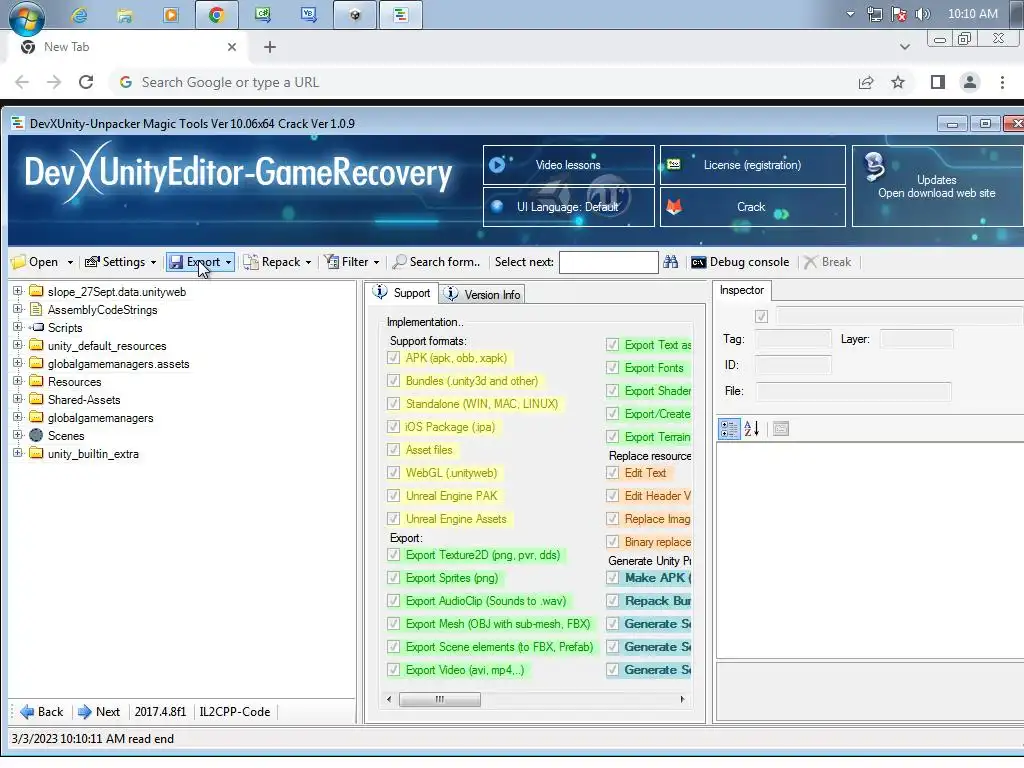
Task: Click the Inspector Tag field
Action: [x=793, y=339]
